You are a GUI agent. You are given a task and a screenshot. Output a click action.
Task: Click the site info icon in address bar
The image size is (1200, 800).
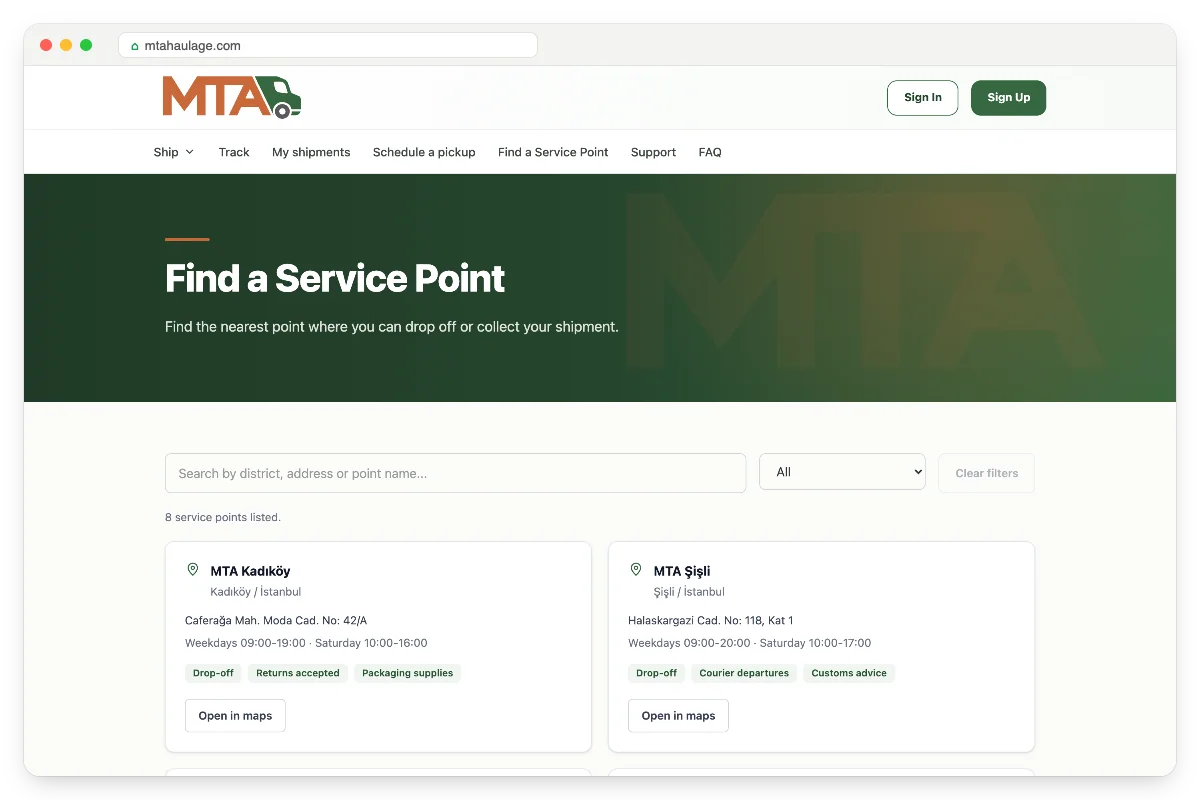pos(135,46)
